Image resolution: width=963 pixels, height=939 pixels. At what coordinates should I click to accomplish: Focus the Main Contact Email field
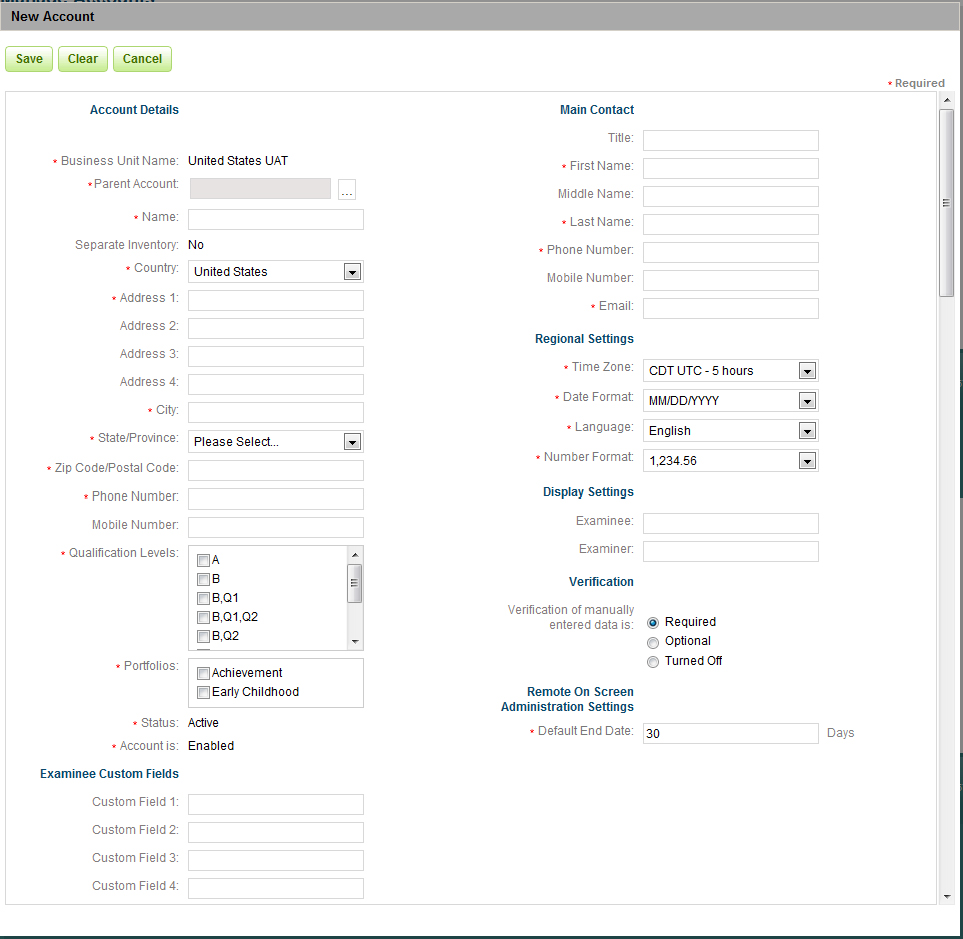point(730,309)
